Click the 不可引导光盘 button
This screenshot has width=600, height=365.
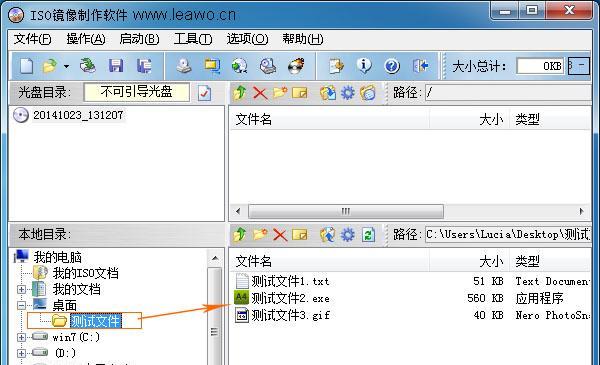[137, 92]
